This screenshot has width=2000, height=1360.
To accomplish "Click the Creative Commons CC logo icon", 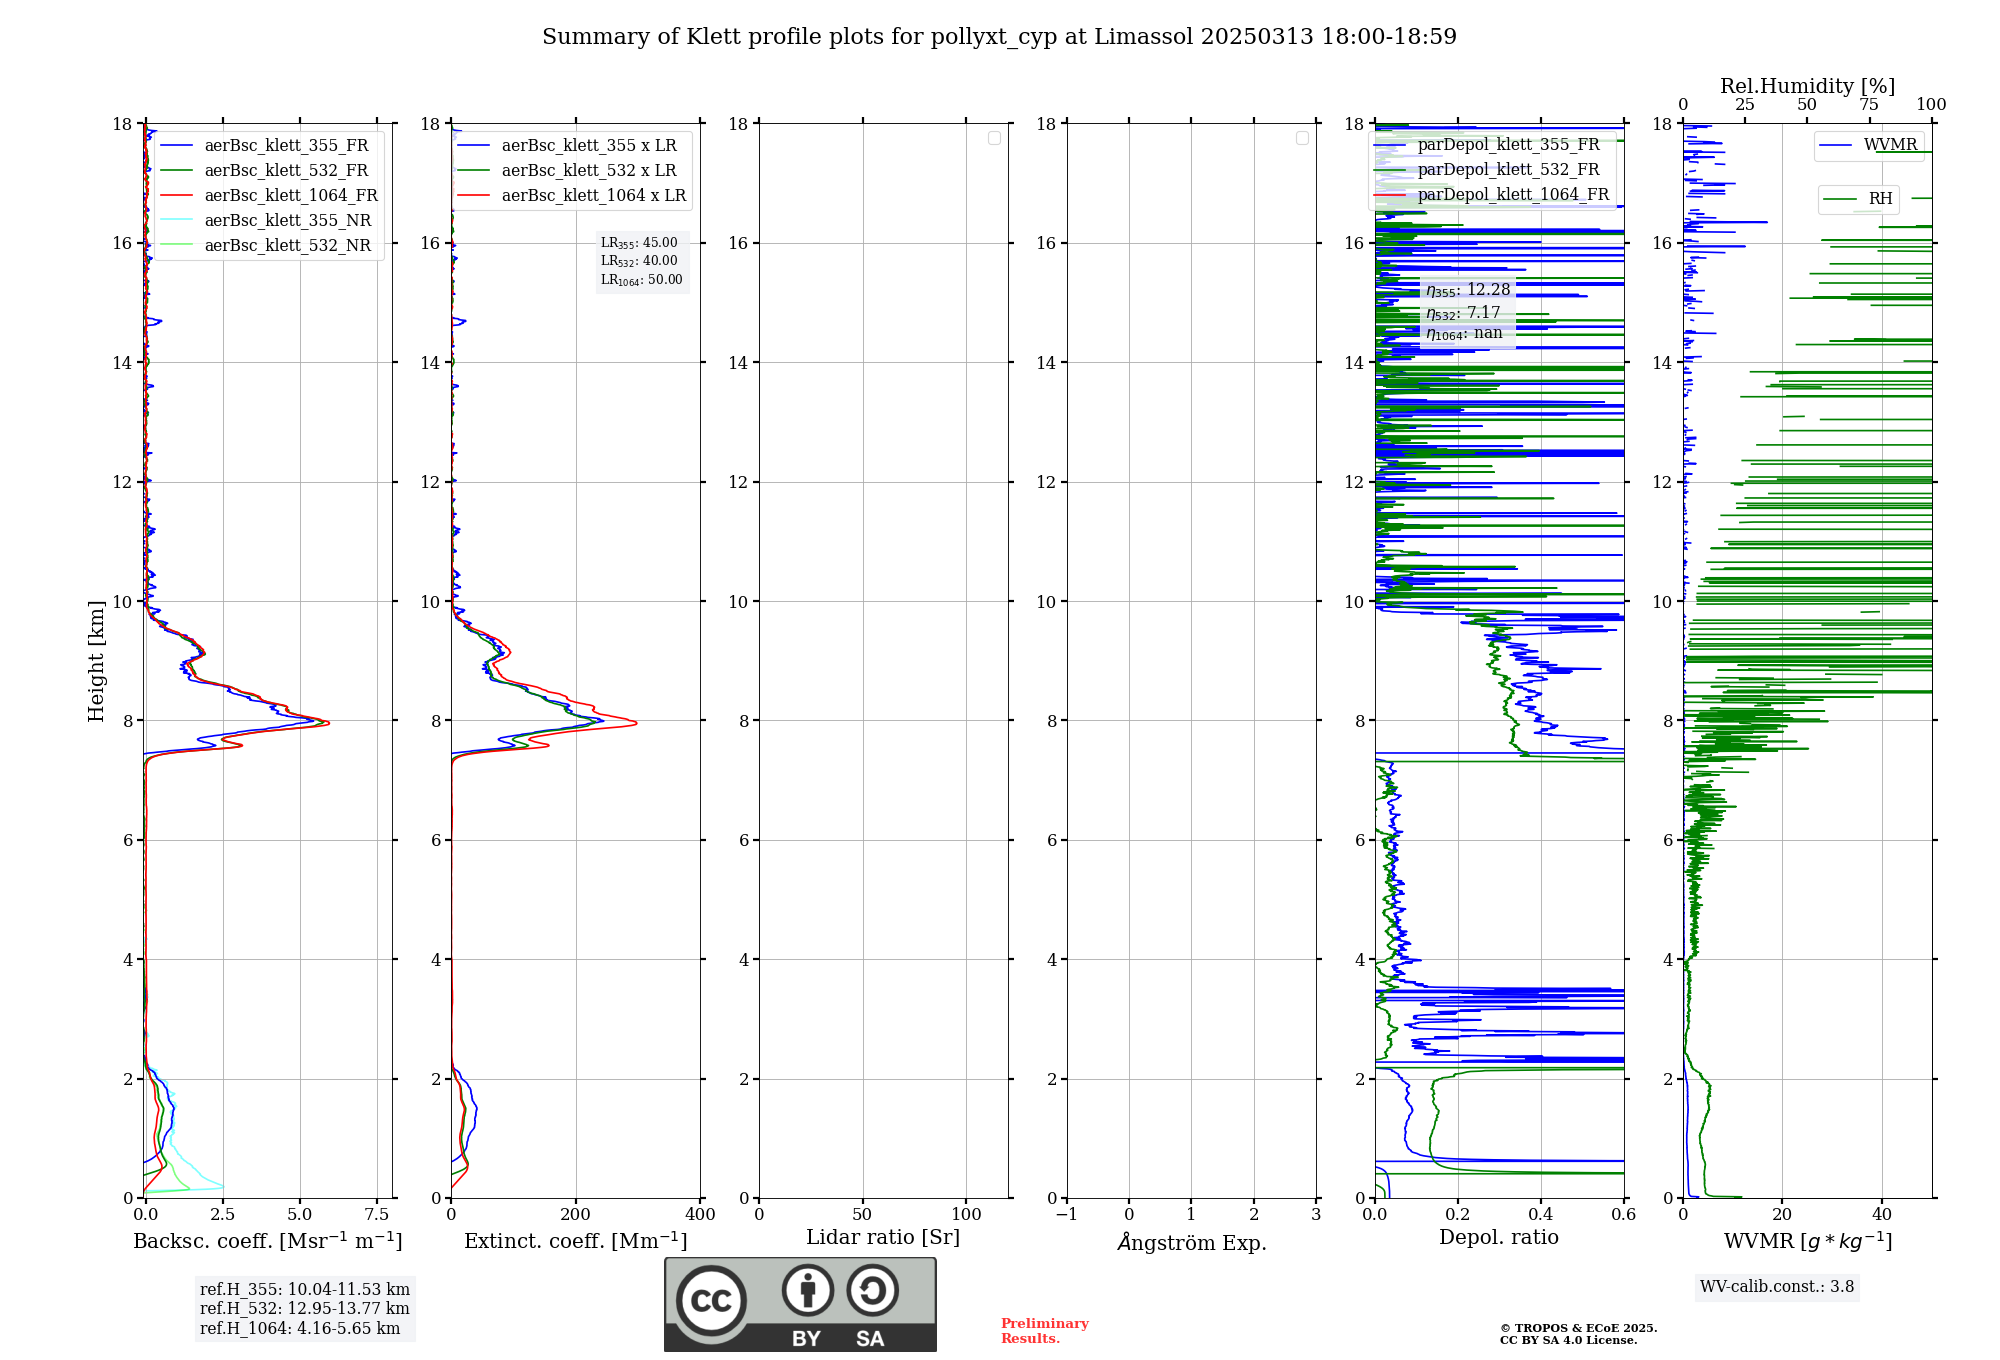I will coord(711,1301).
